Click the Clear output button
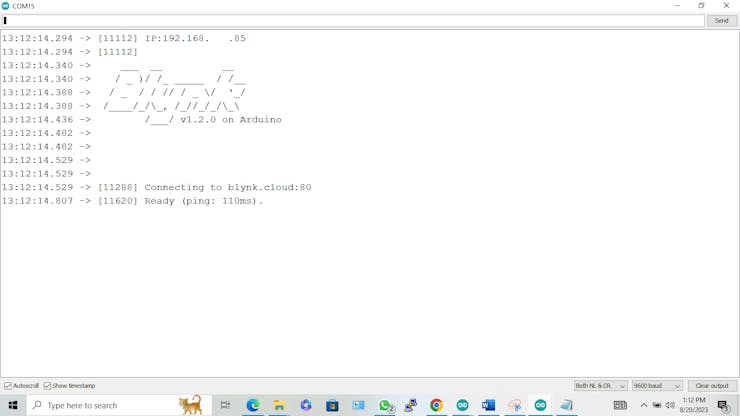Image resolution: width=740 pixels, height=416 pixels. click(x=712, y=386)
